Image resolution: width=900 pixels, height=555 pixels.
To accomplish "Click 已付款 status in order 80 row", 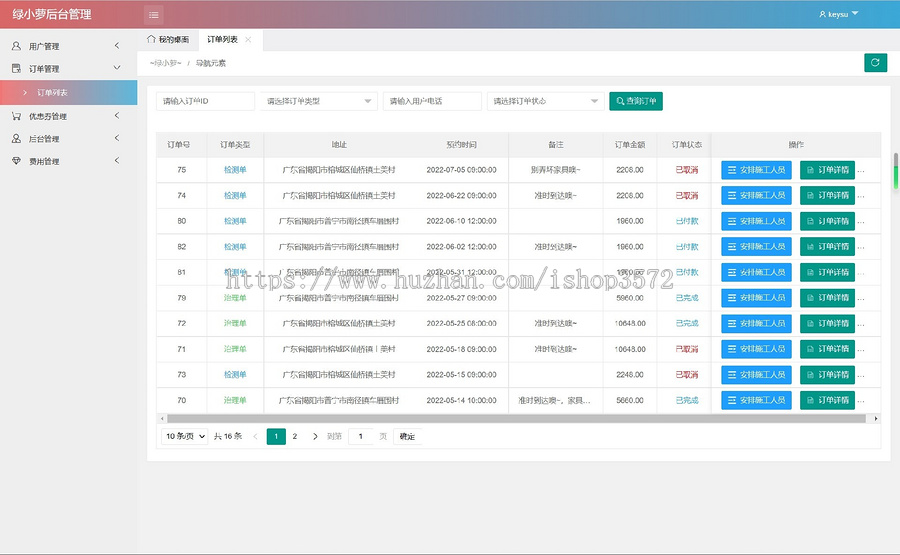I will (x=686, y=221).
